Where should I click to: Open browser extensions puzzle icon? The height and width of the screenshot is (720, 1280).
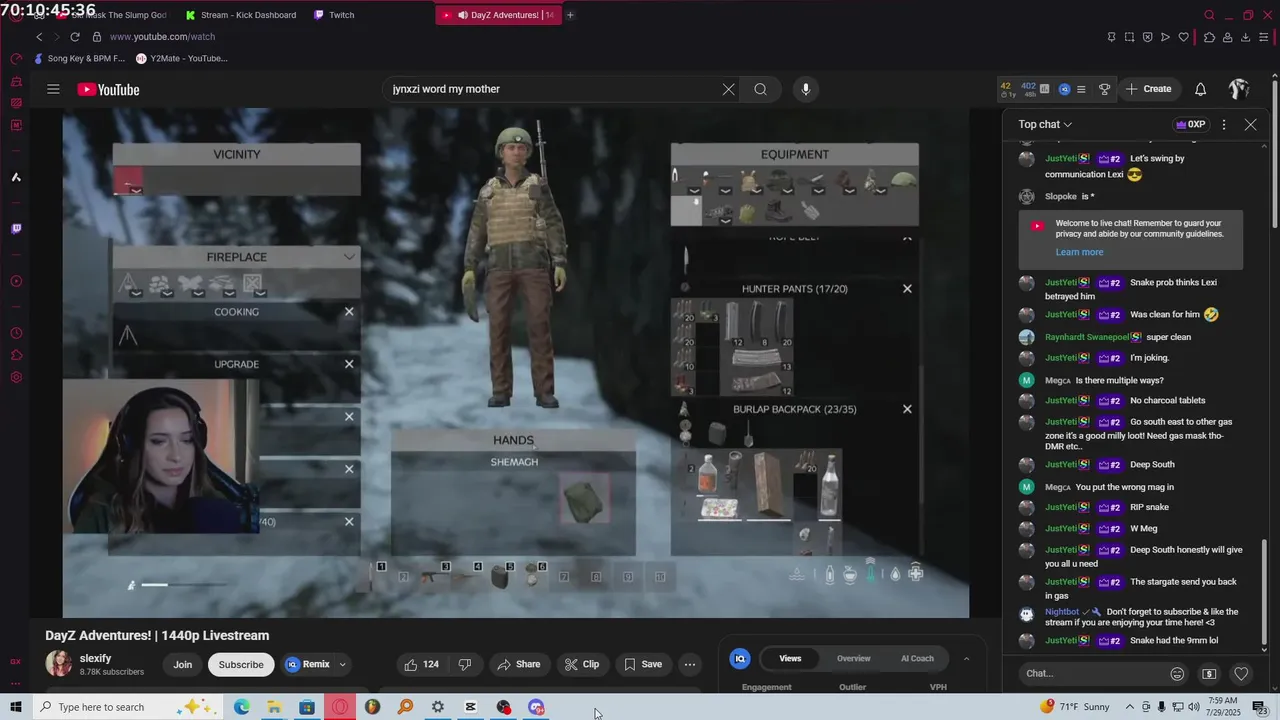coord(1210,37)
